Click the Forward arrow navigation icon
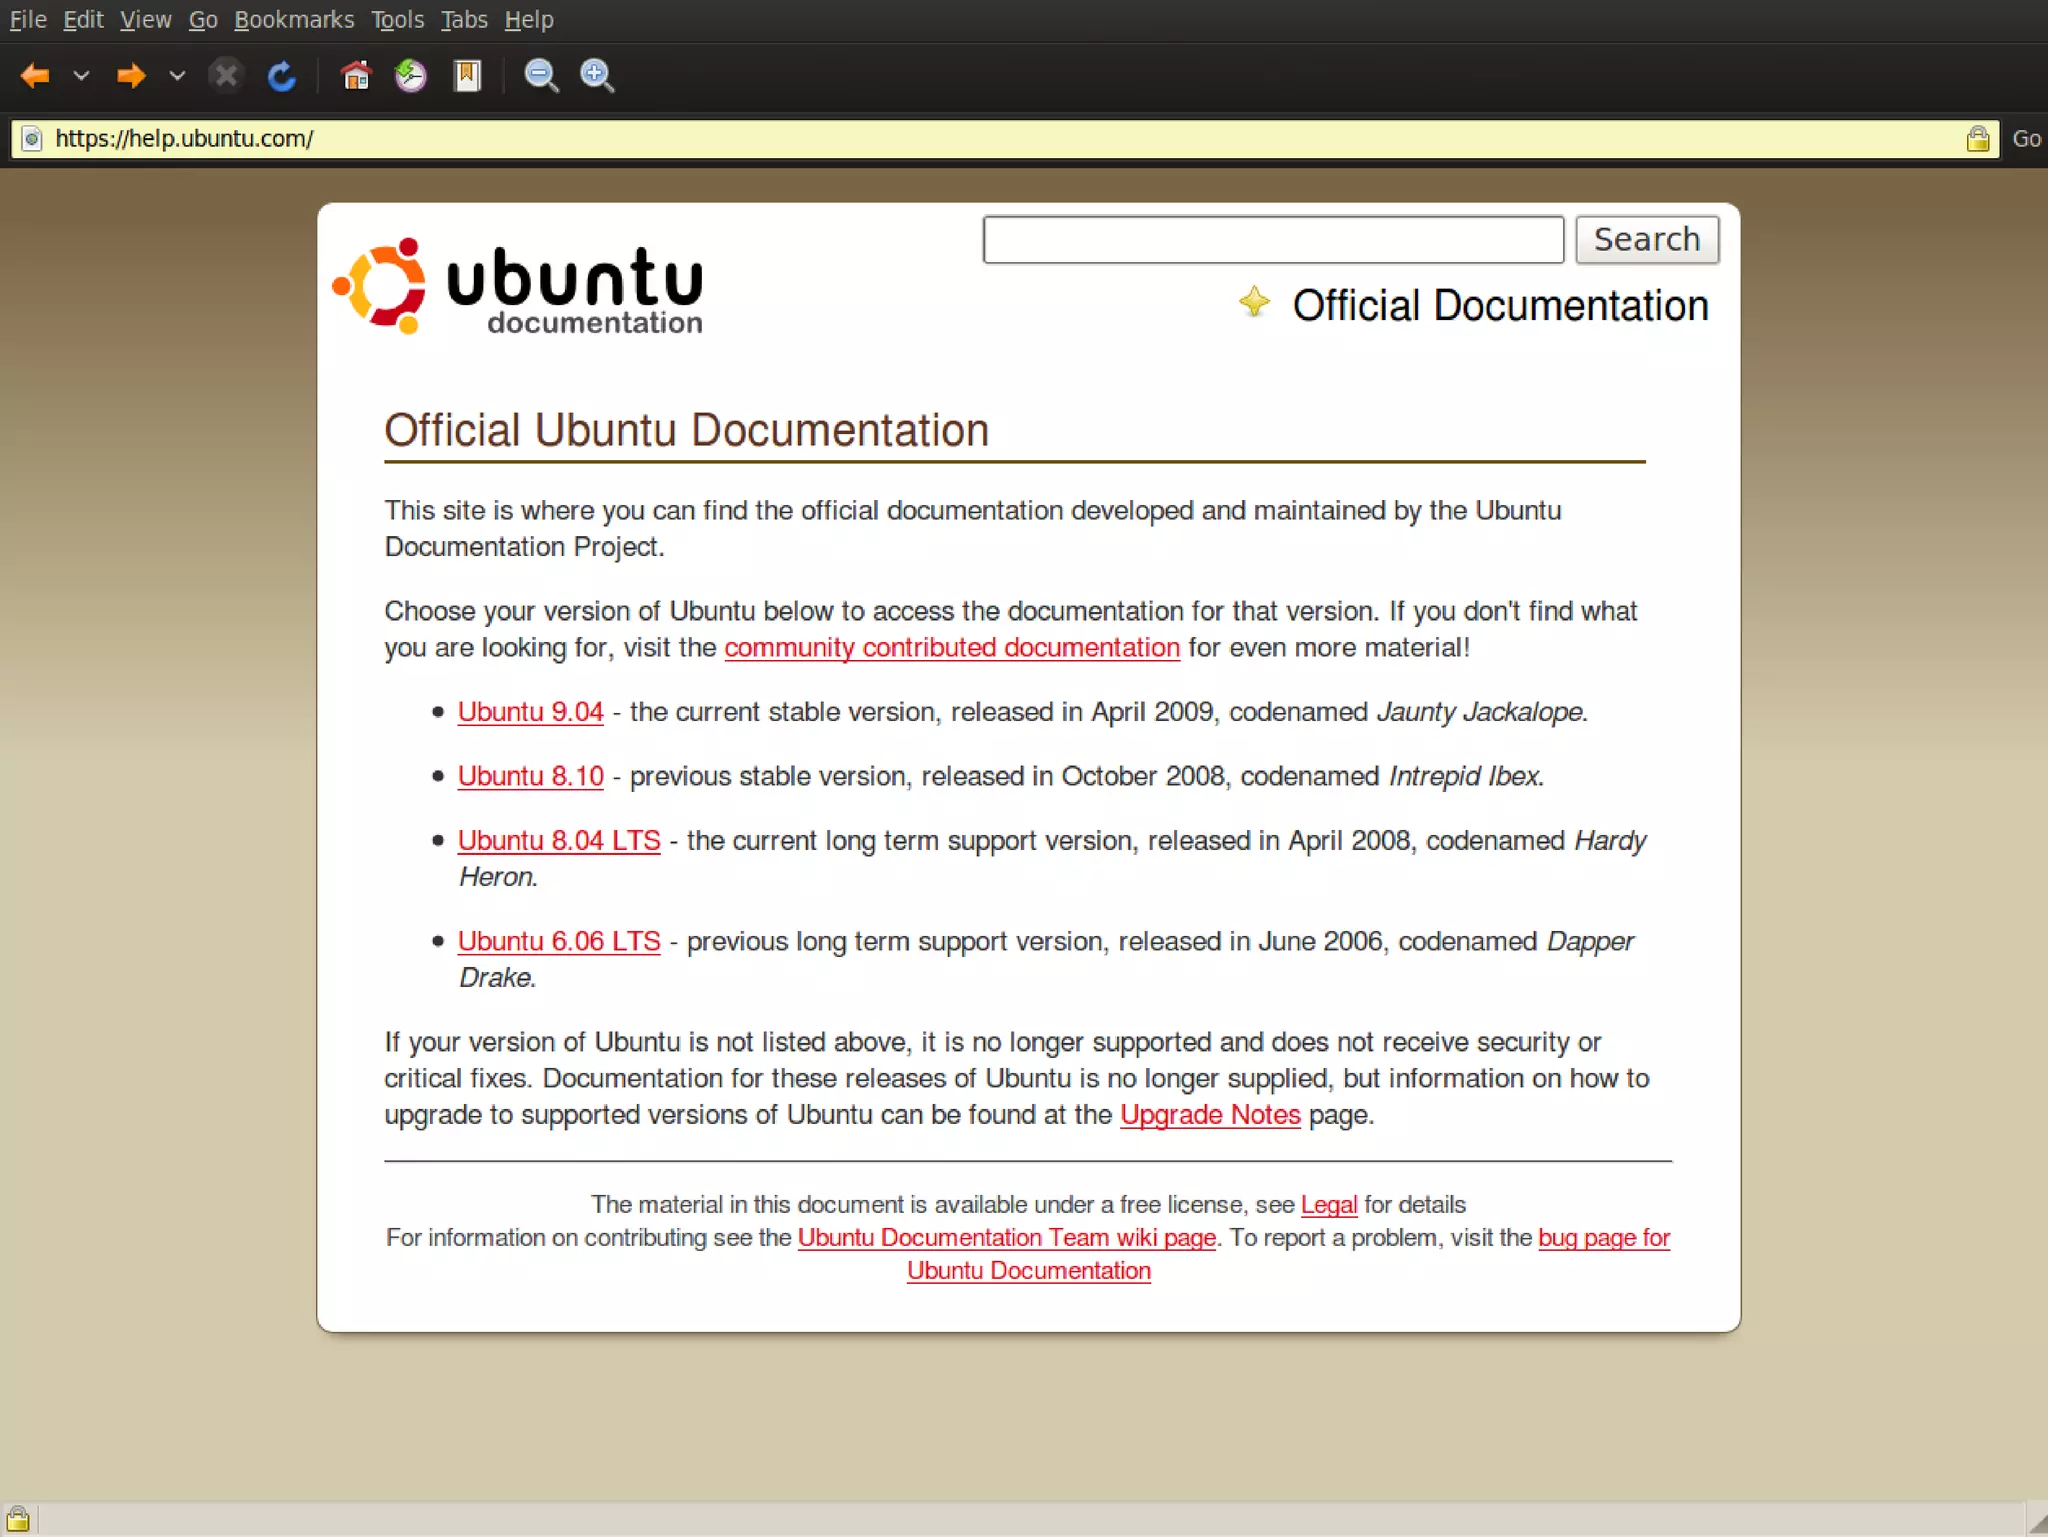Viewport: 2048px width, 1537px height. tap(131, 76)
